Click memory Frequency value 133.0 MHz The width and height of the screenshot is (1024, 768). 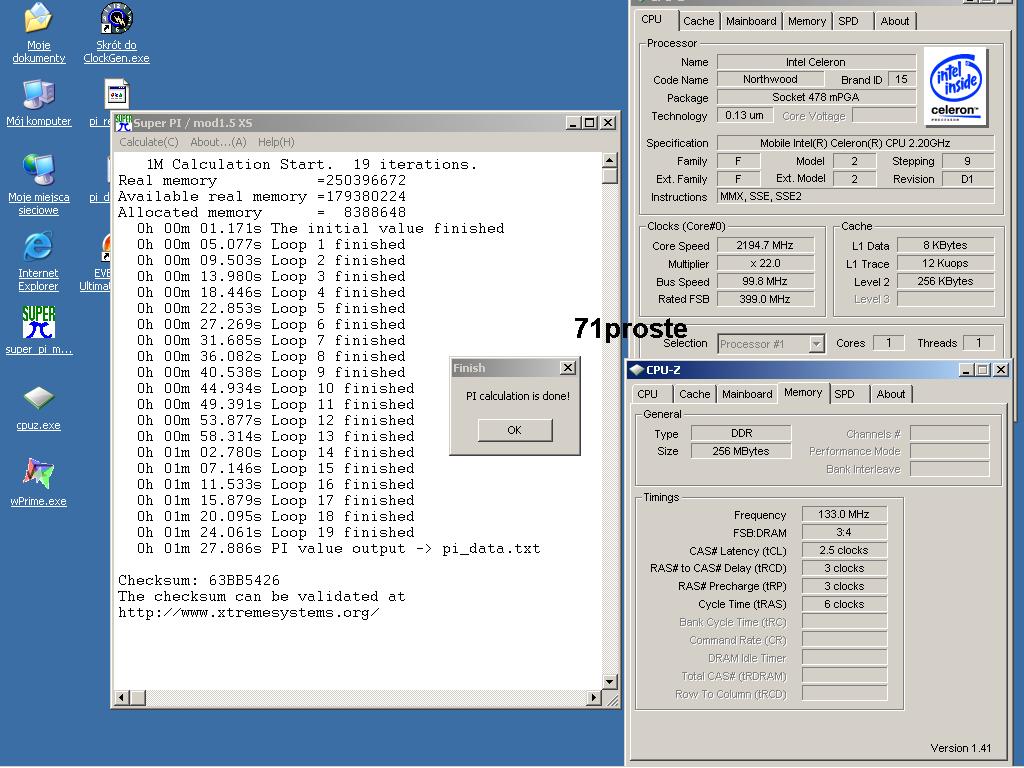(x=844, y=515)
